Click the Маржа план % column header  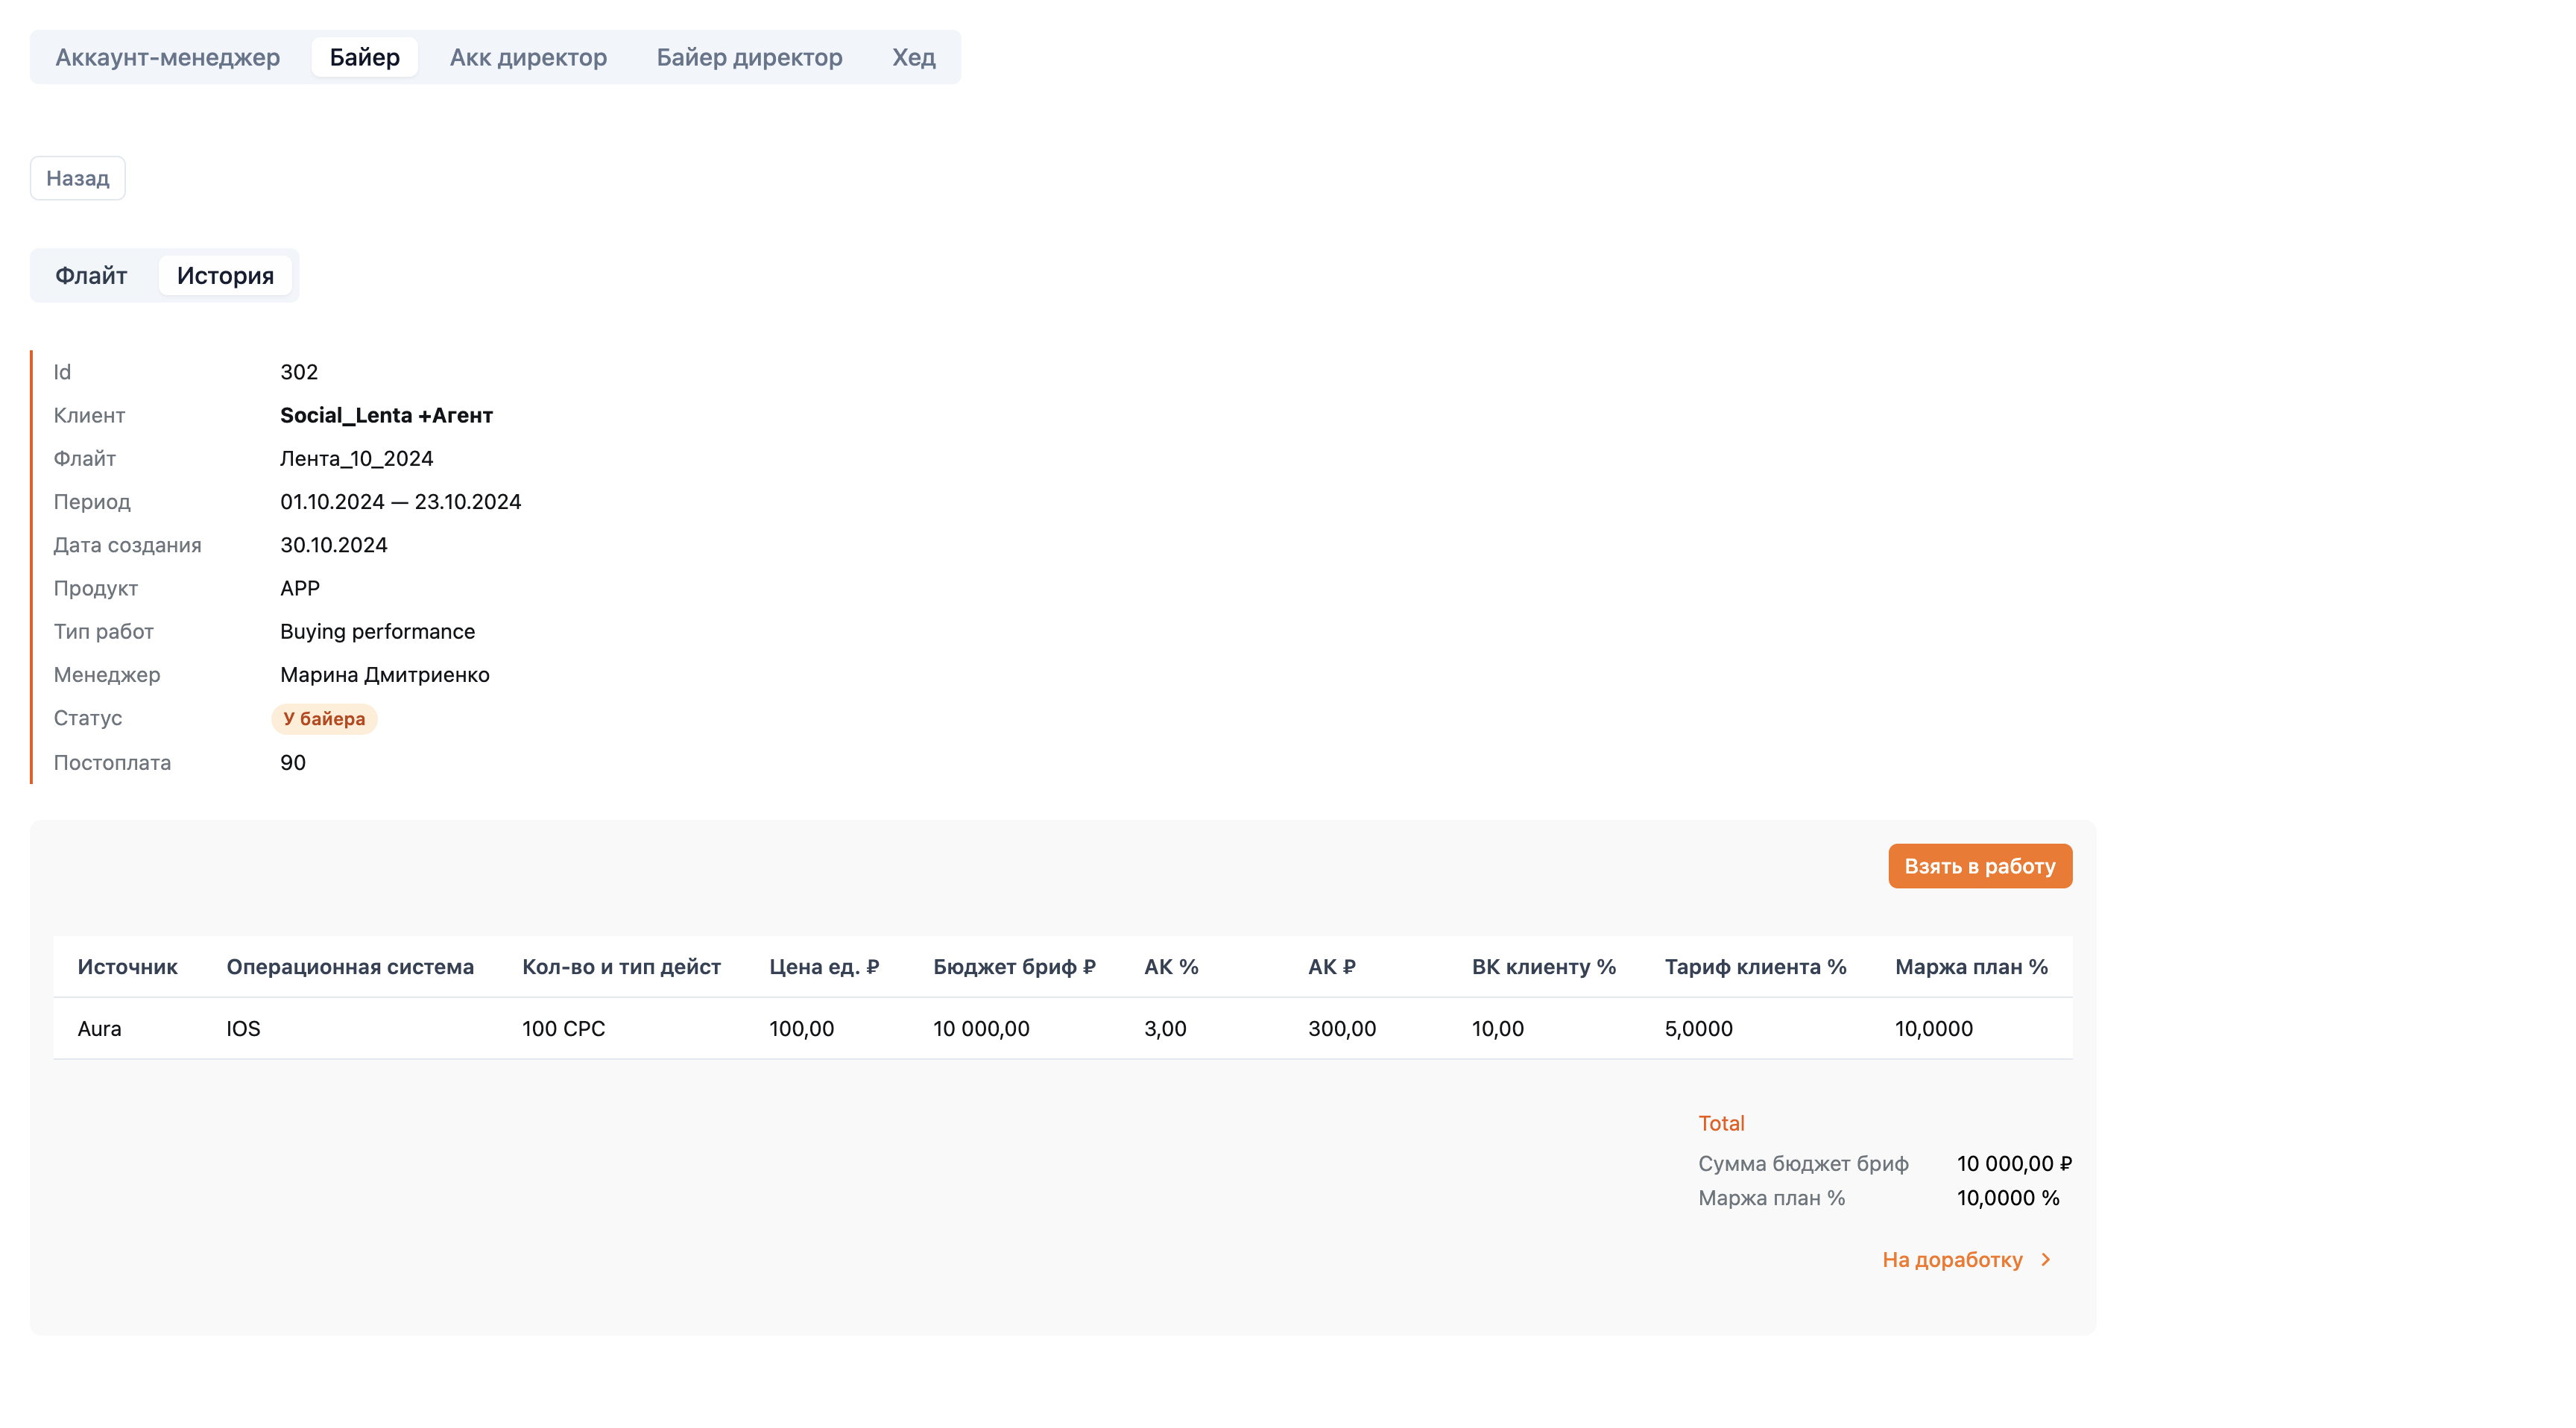point(1970,966)
